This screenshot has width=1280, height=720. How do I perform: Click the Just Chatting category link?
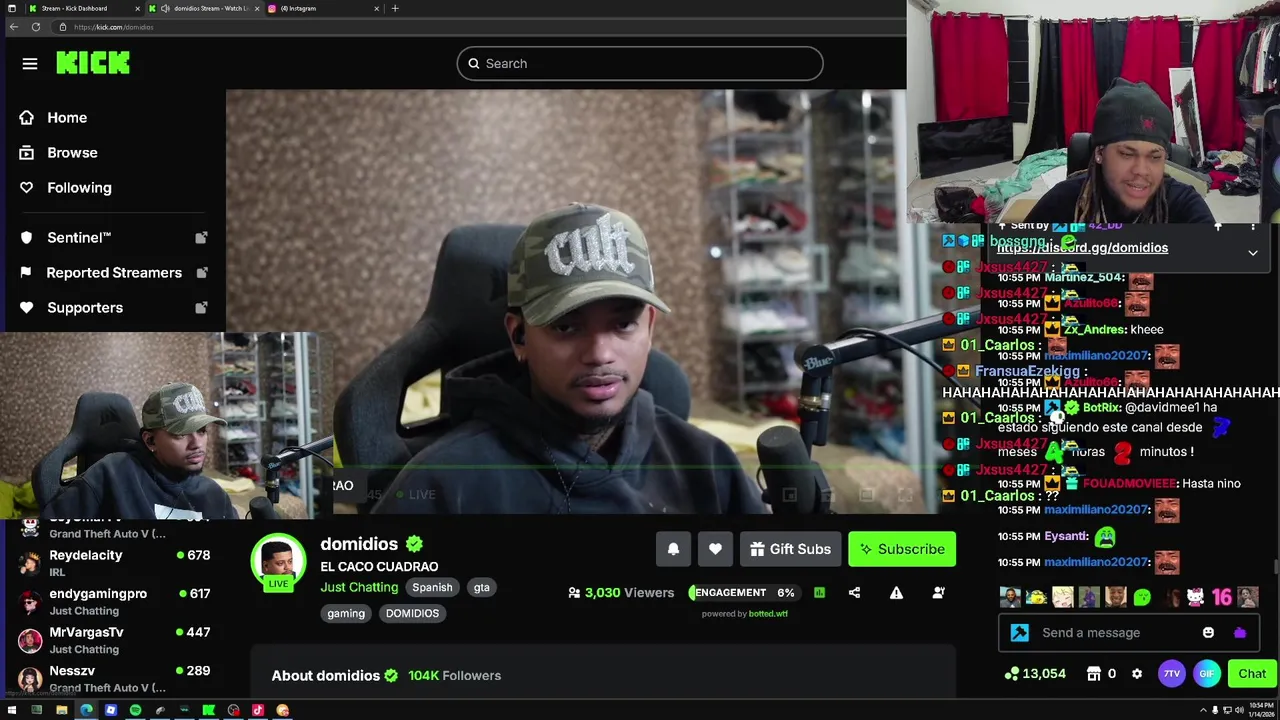pos(359,587)
